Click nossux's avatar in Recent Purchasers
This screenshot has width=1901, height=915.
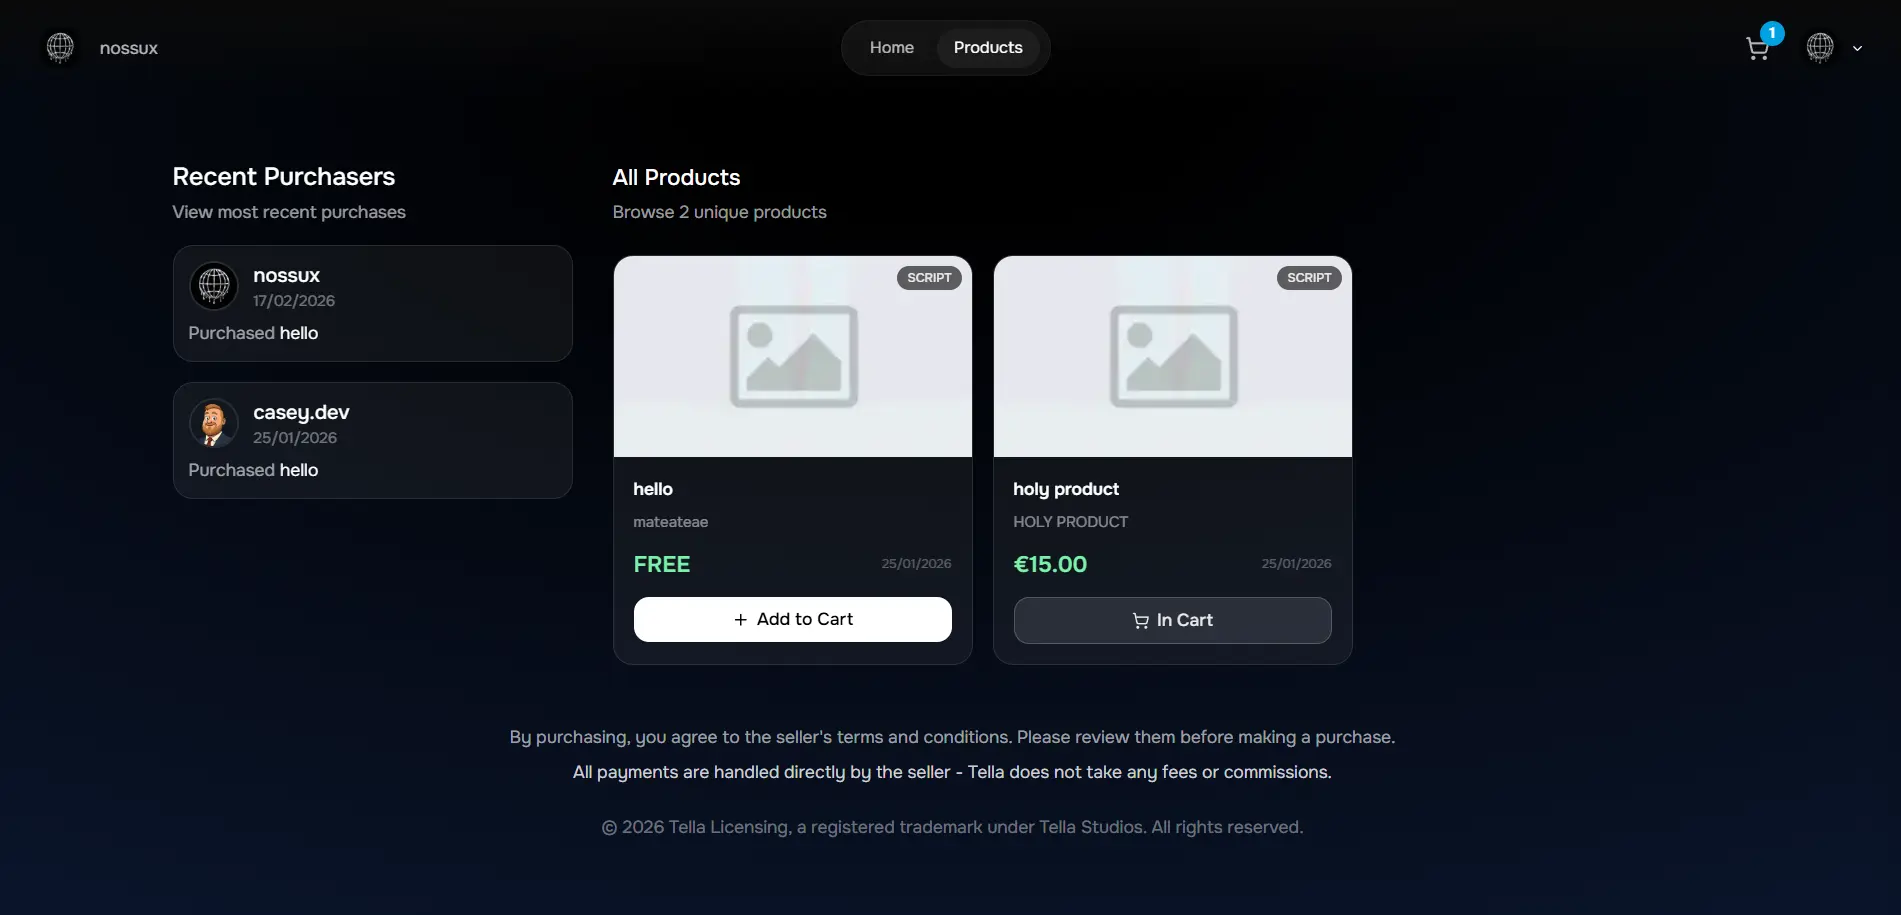pyautogui.click(x=213, y=286)
